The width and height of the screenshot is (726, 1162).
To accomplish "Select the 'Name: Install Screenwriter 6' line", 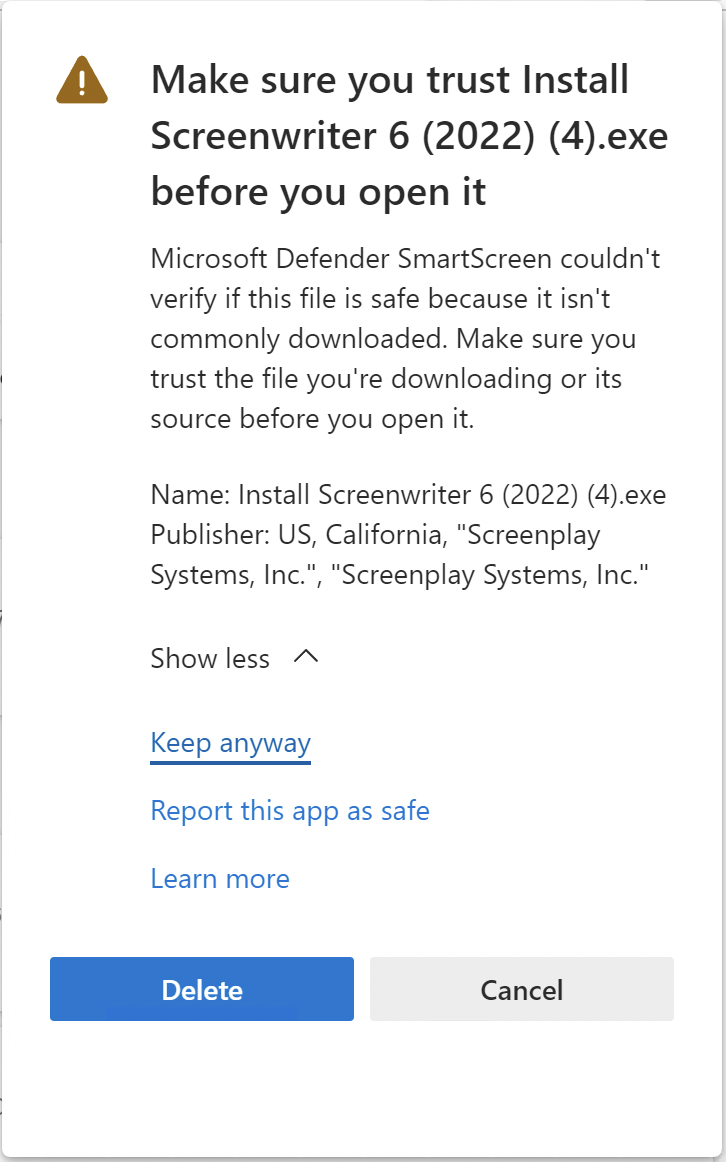I will [x=408, y=494].
